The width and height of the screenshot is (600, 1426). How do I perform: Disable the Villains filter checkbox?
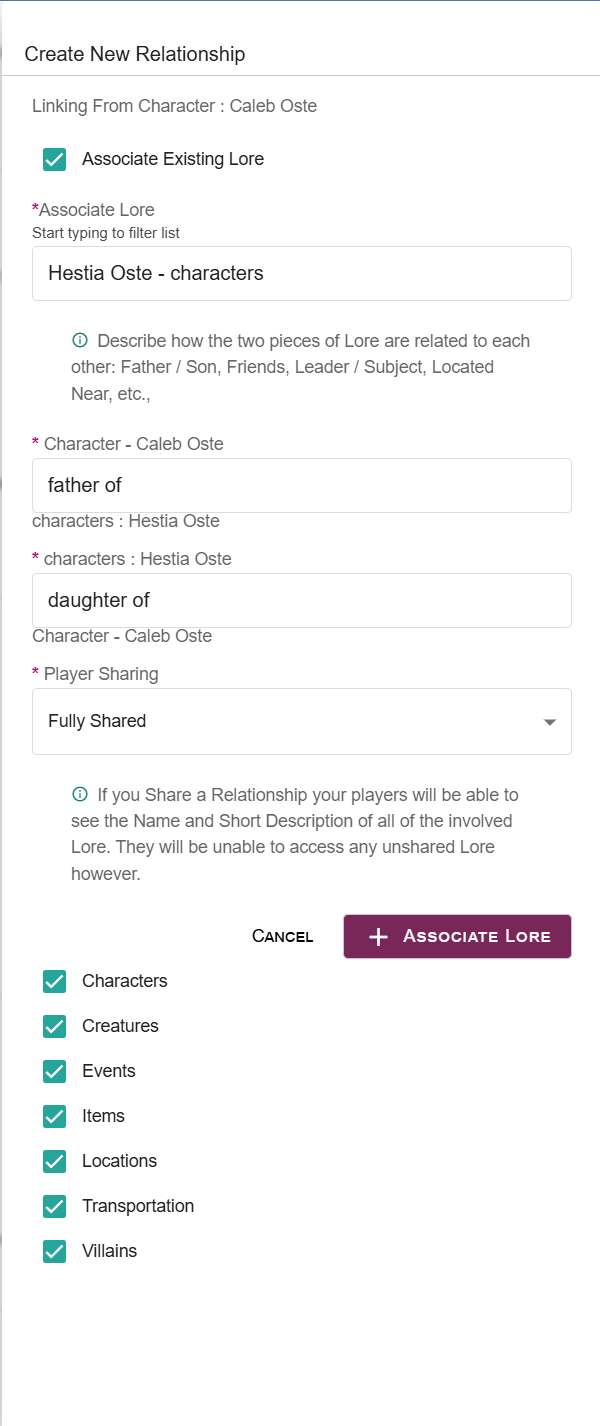pos(55,1251)
